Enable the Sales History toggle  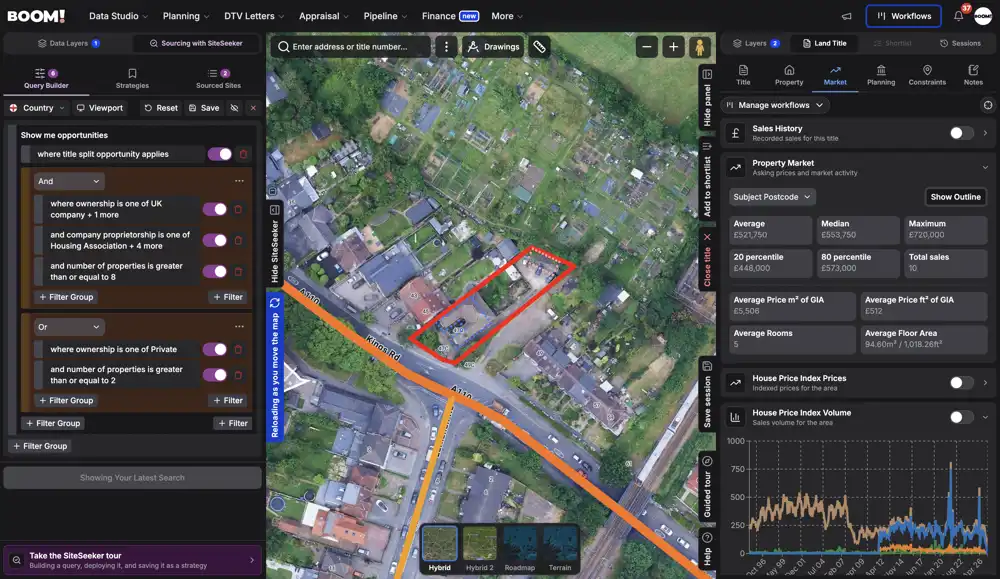pyautogui.click(x=960, y=133)
